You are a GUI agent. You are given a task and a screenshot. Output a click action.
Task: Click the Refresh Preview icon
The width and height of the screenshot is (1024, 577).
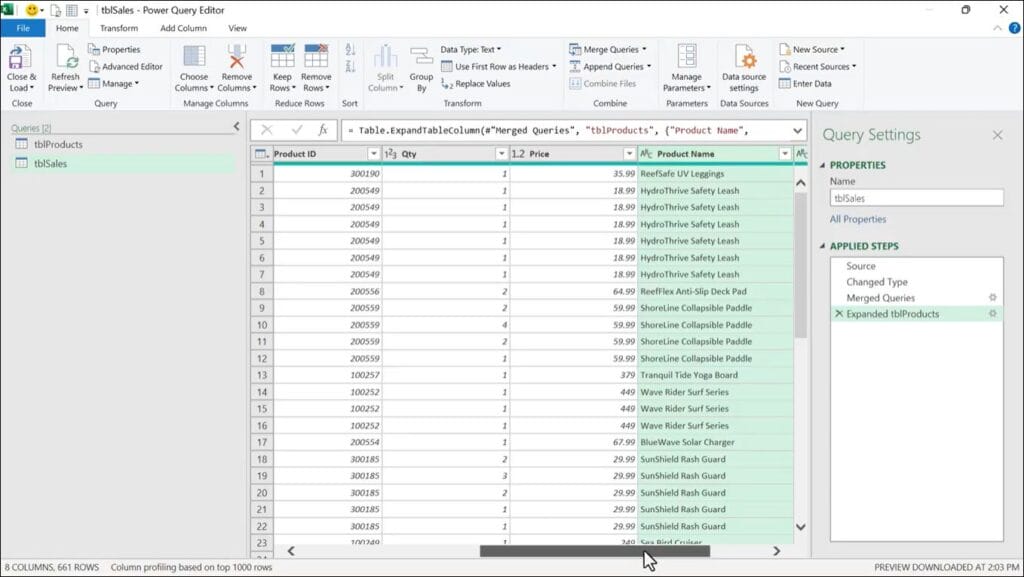66,58
